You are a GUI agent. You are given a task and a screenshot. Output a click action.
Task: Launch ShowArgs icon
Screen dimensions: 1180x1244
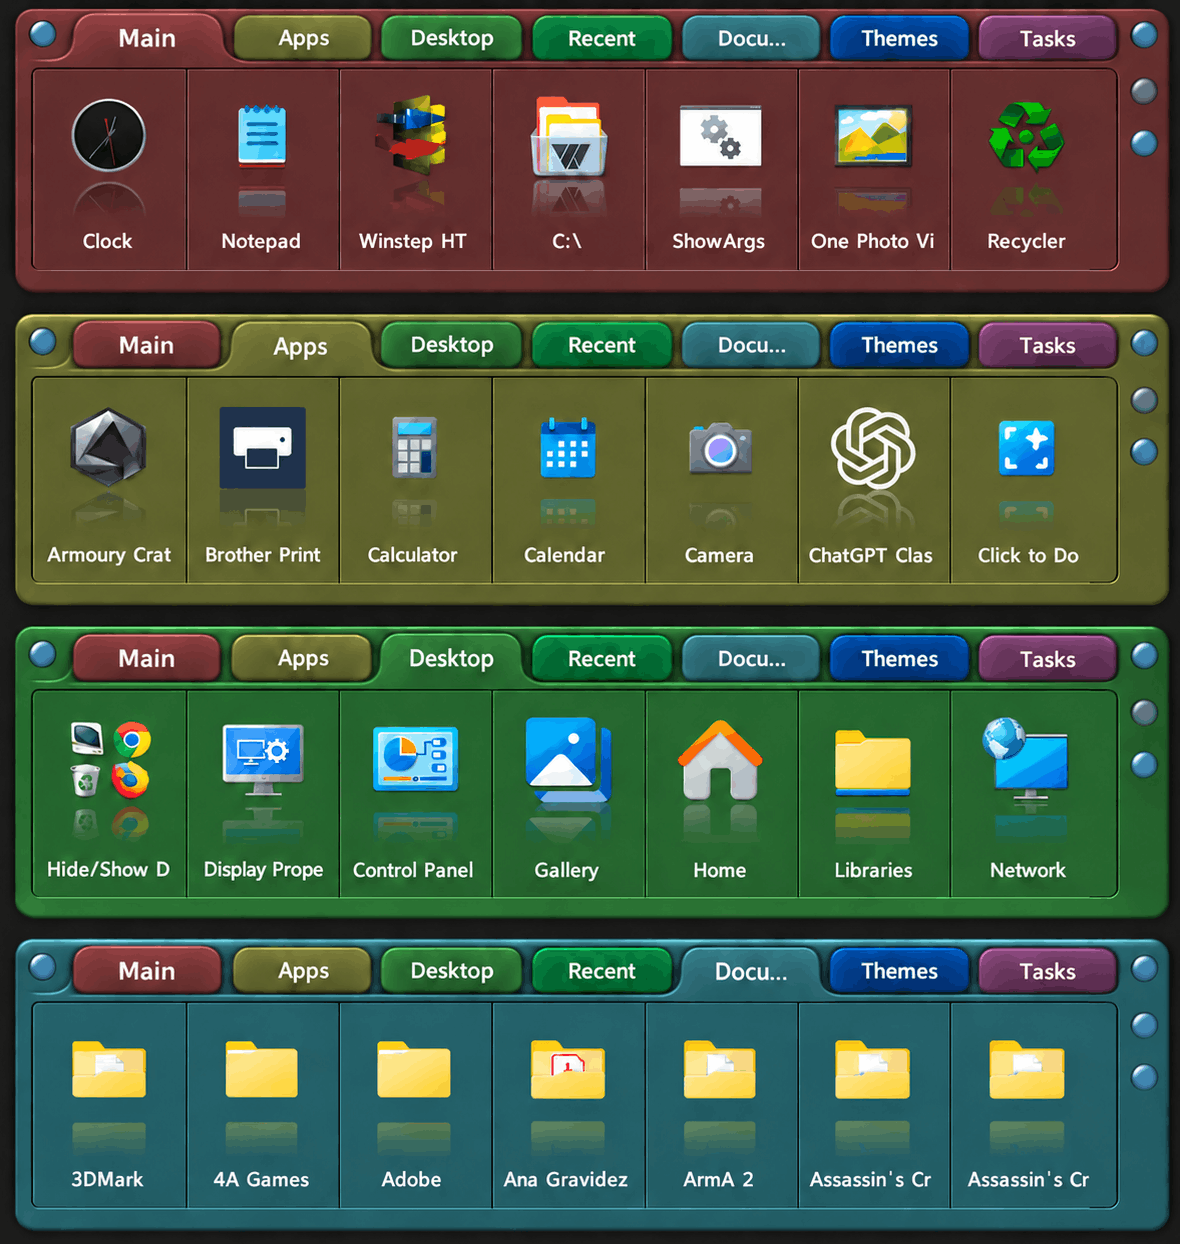tap(720, 136)
